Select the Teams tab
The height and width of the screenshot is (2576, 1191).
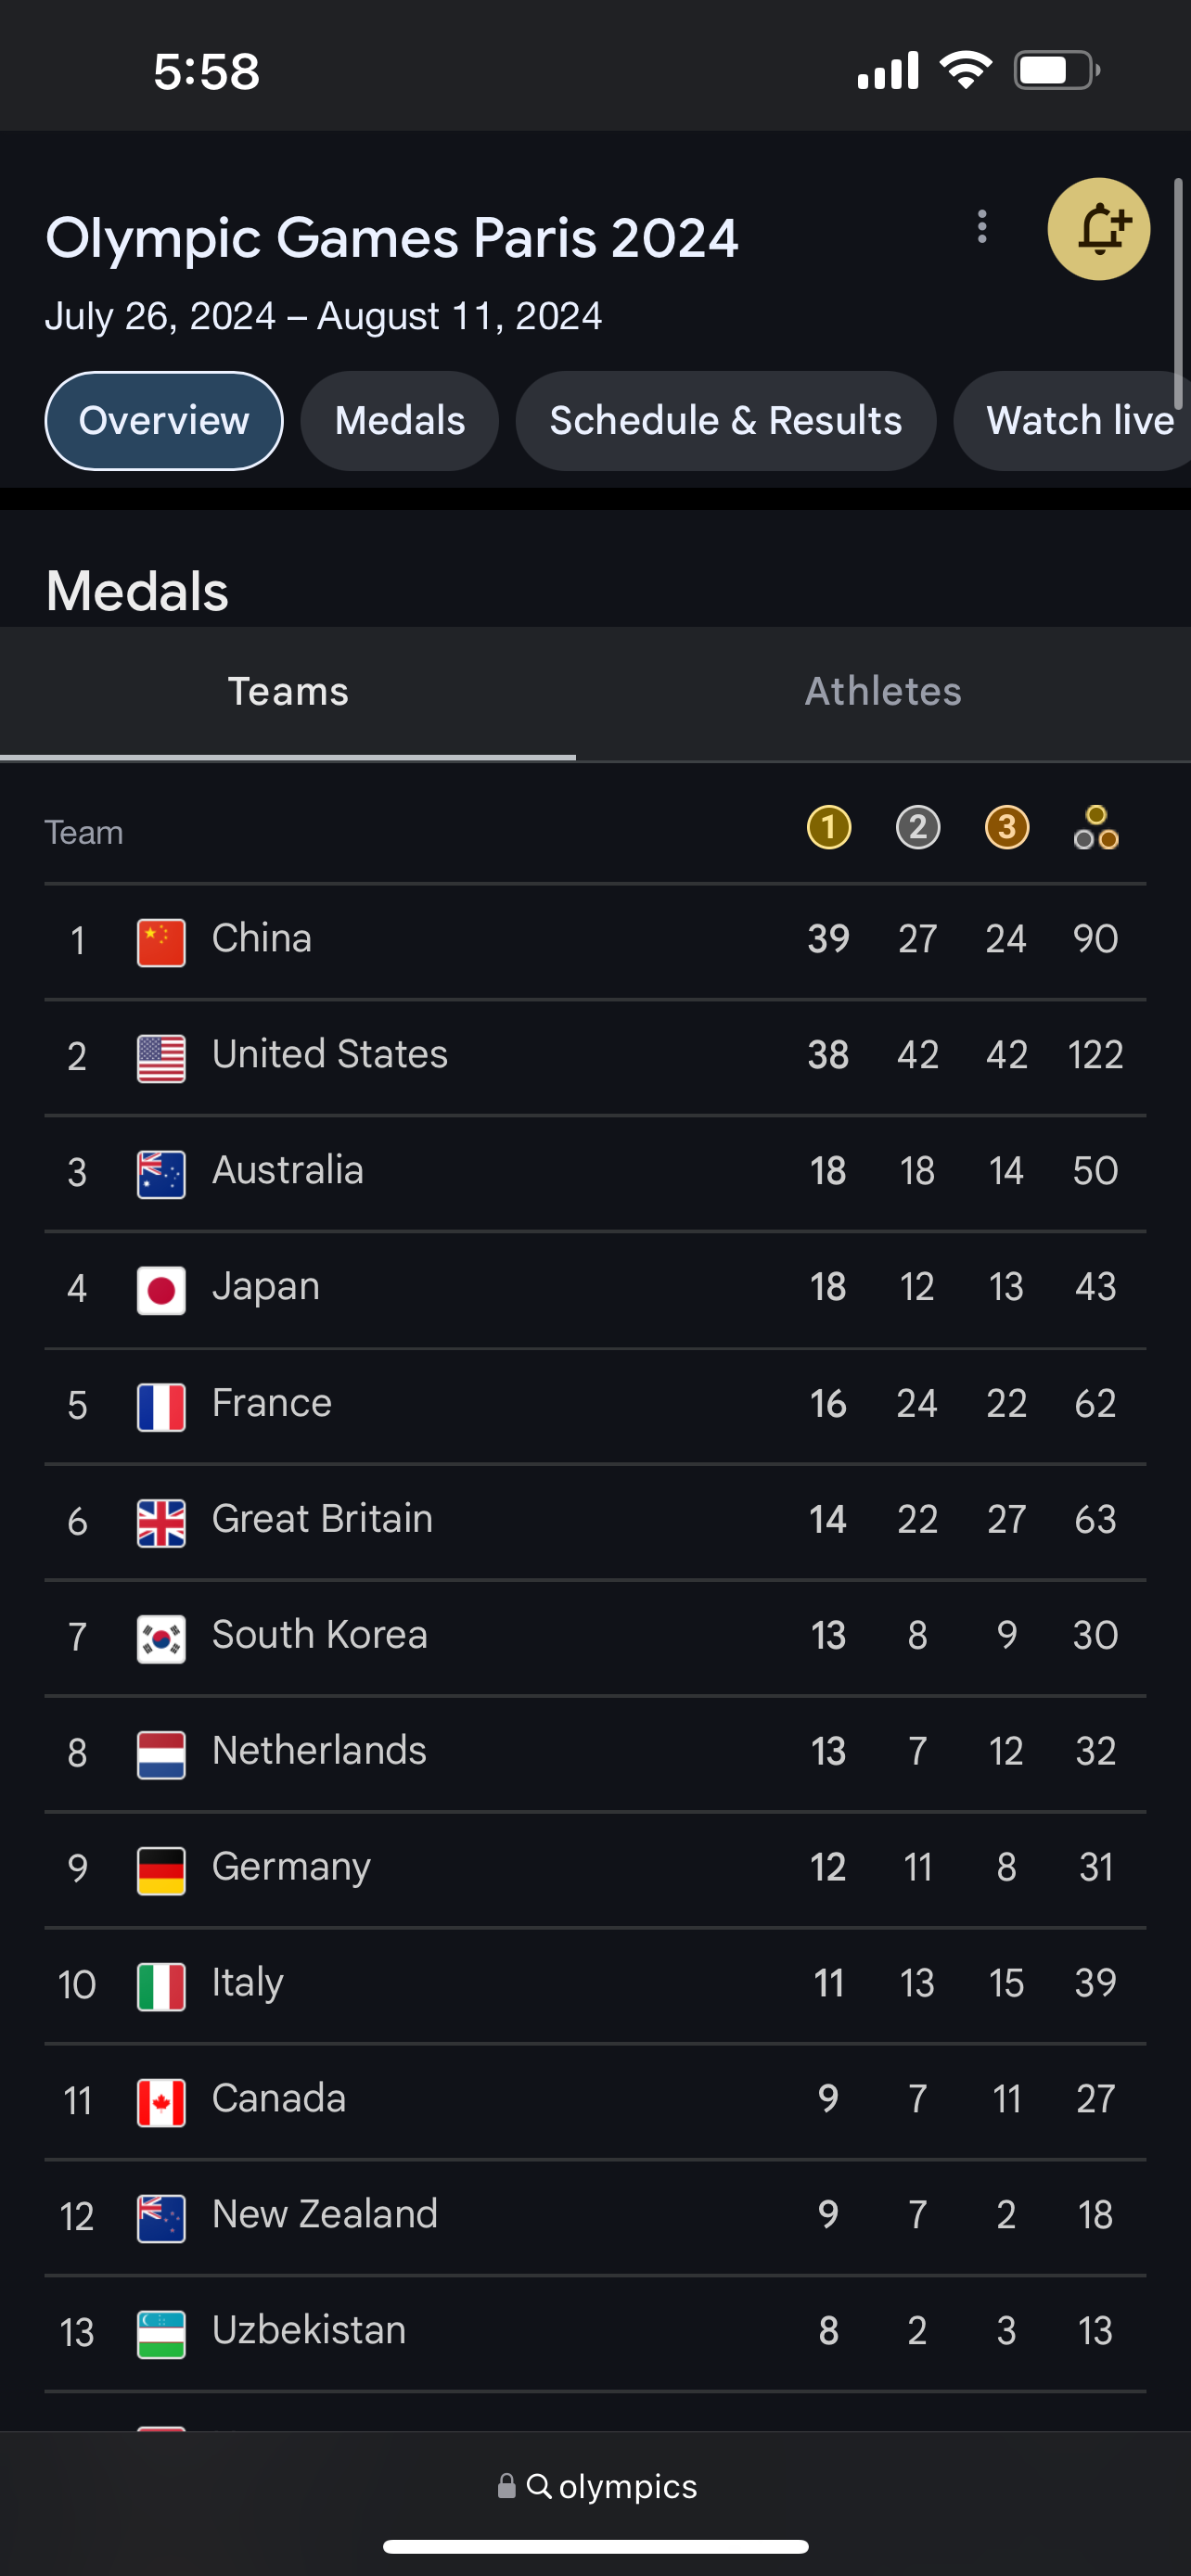pos(288,692)
